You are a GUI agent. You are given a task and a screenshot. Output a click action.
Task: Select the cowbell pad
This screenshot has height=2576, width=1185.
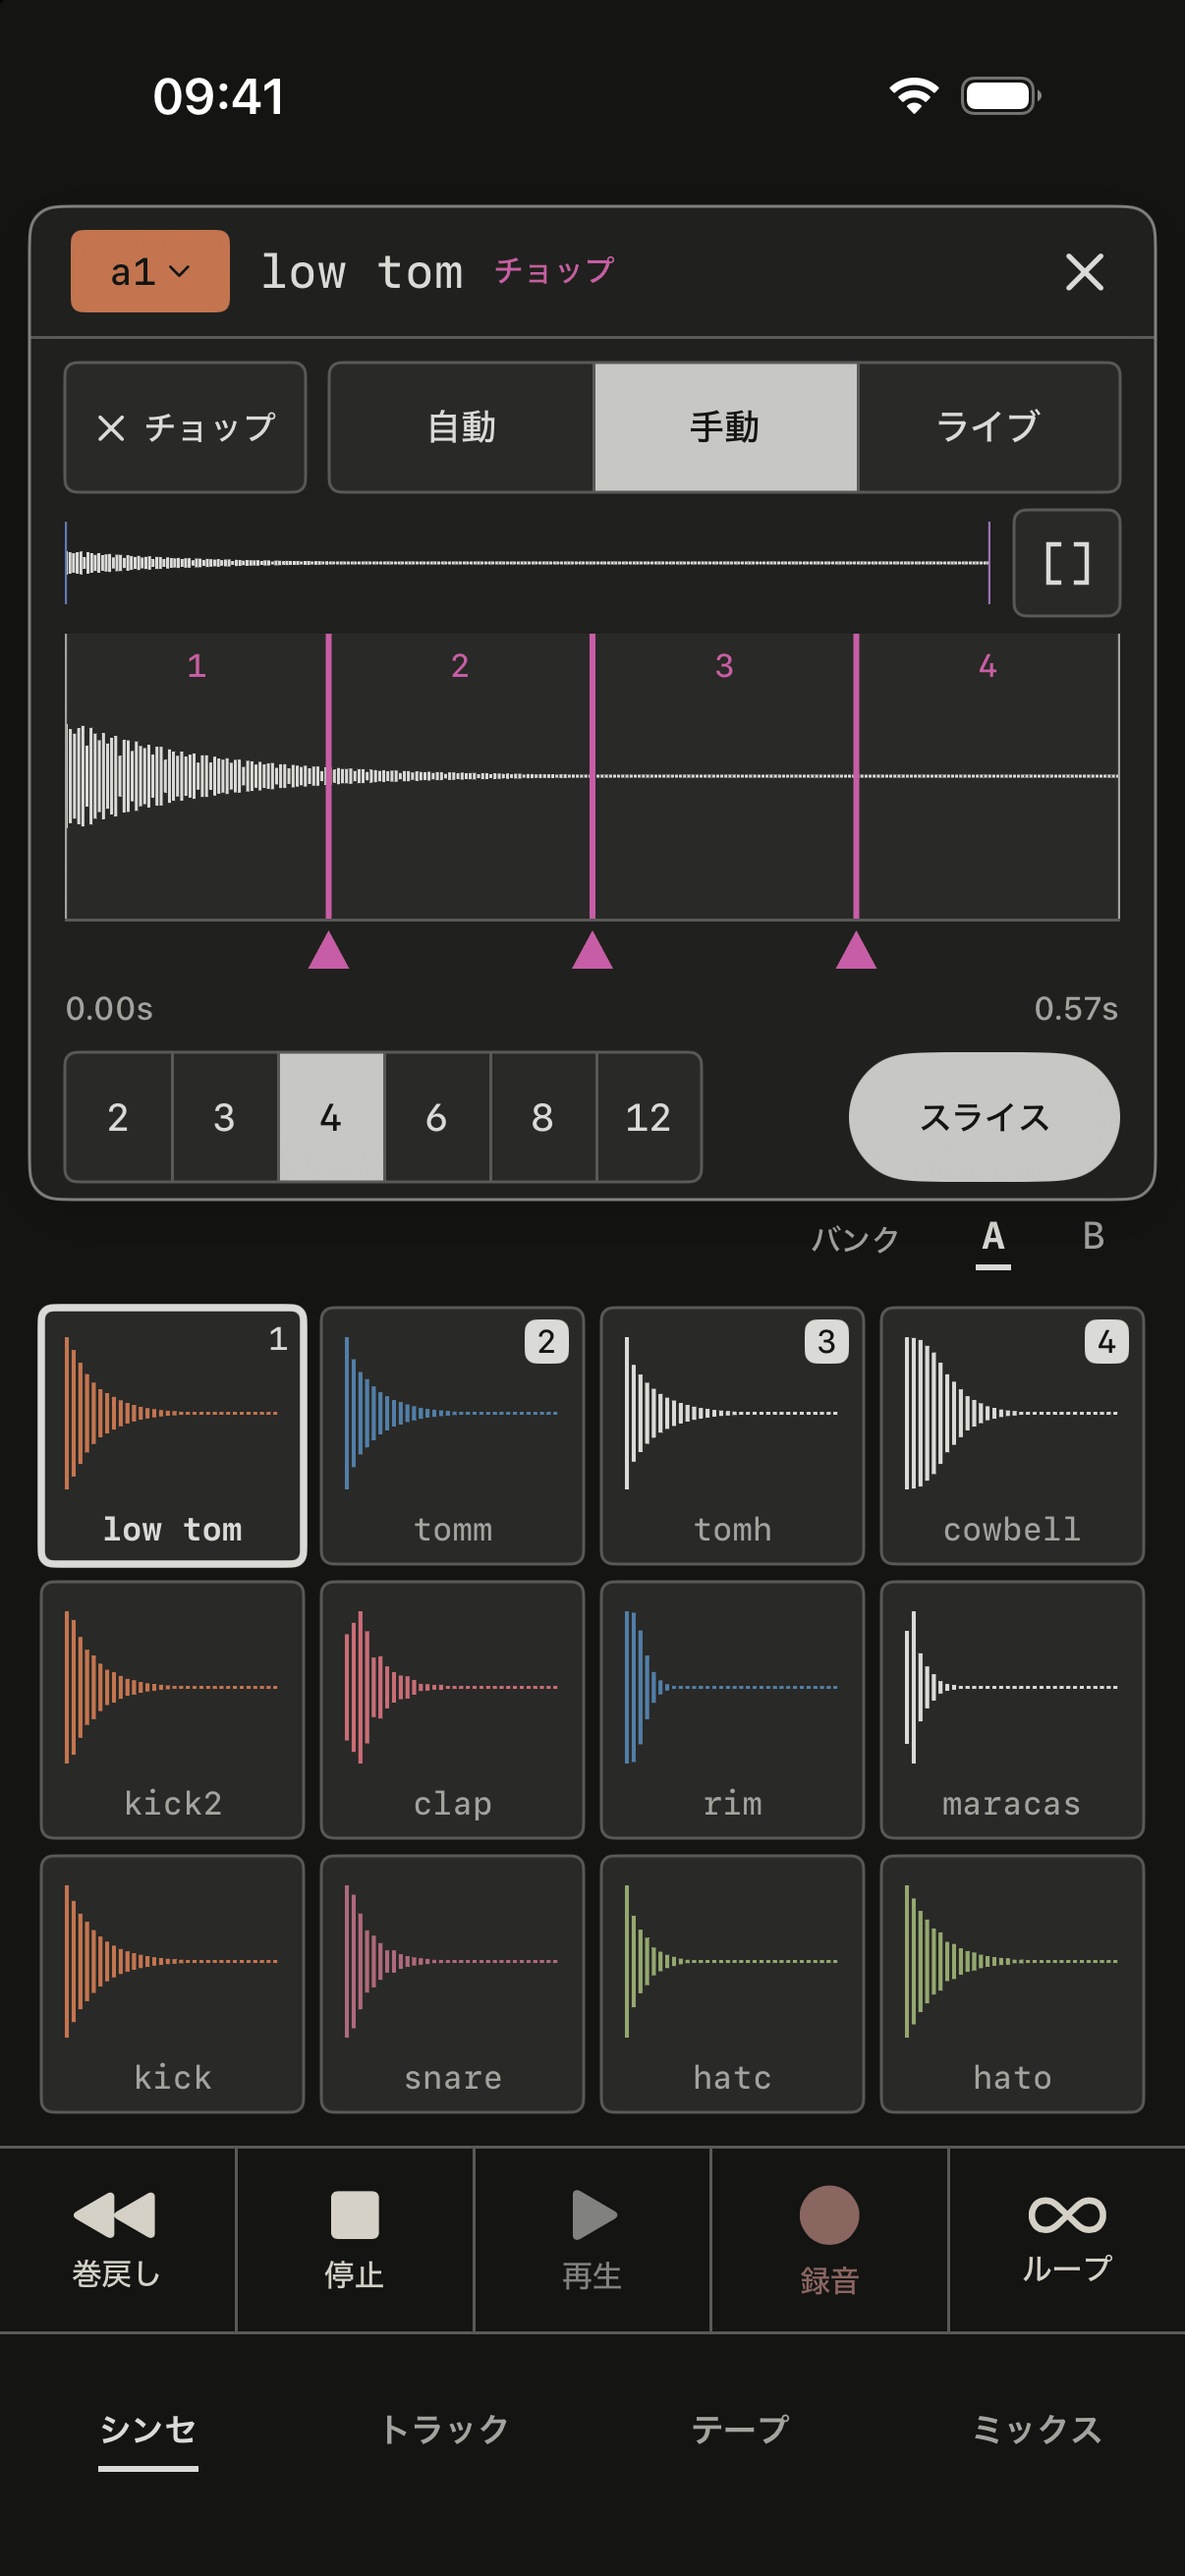coord(1012,1435)
